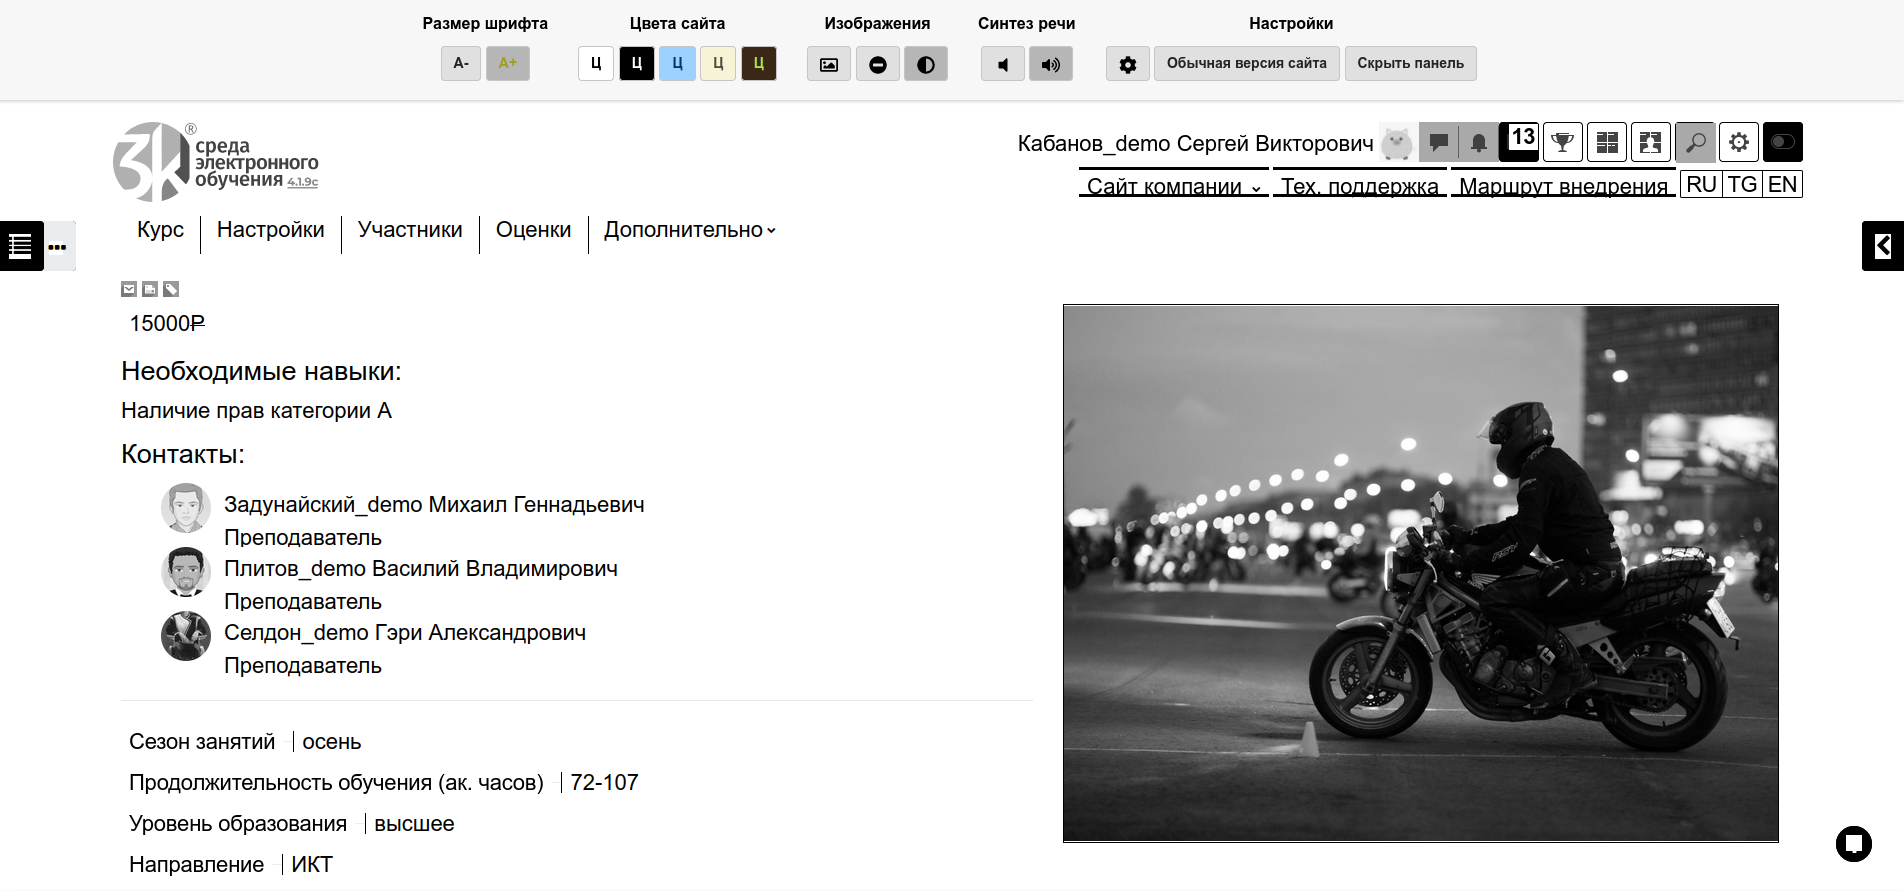
Task: Open the Маршрут внедрения link
Action: tap(1563, 186)
